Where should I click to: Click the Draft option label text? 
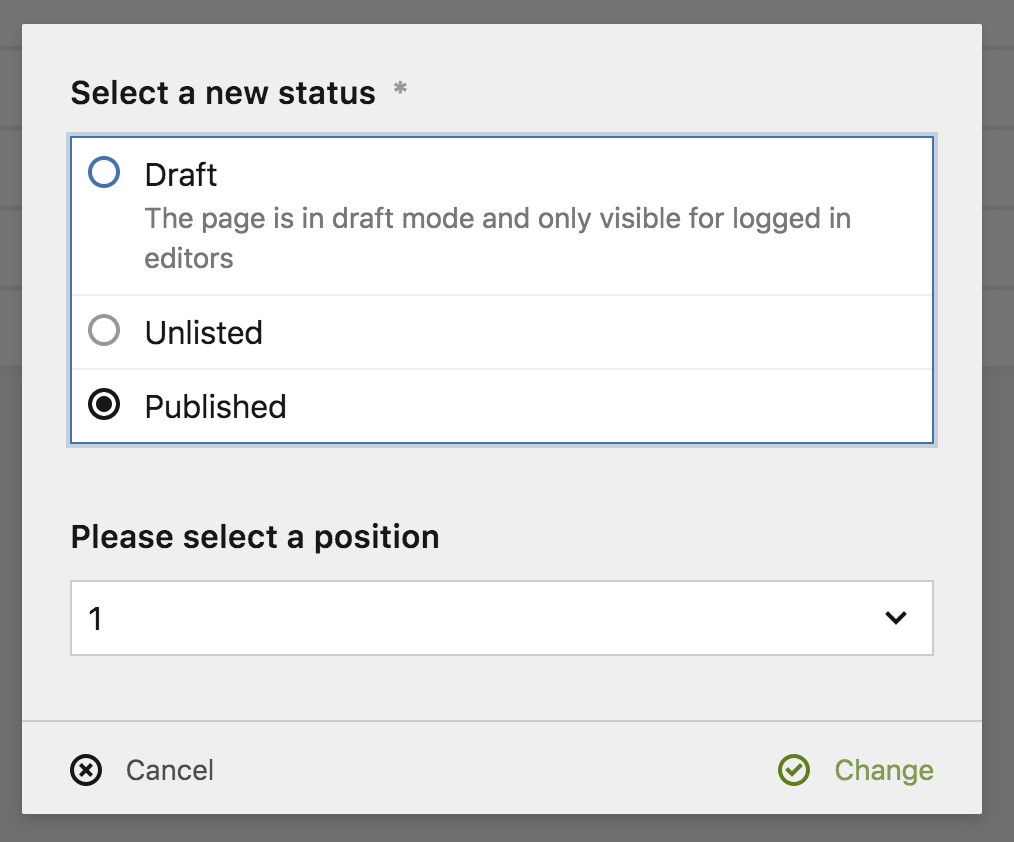(181, 175)
